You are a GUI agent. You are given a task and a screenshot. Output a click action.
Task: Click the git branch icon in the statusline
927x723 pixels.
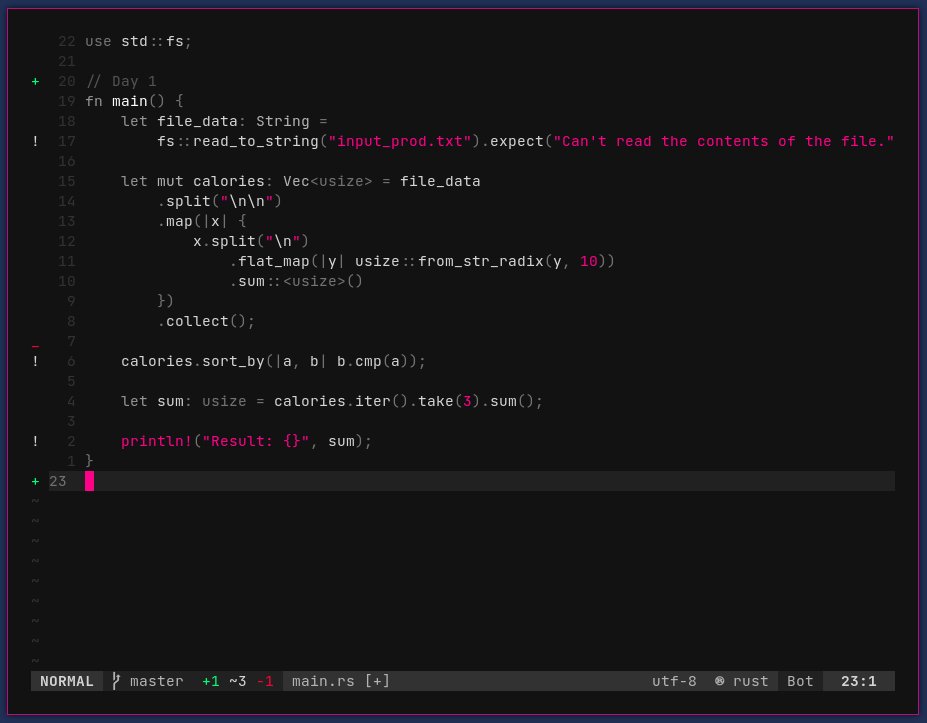tap(115, 681)
